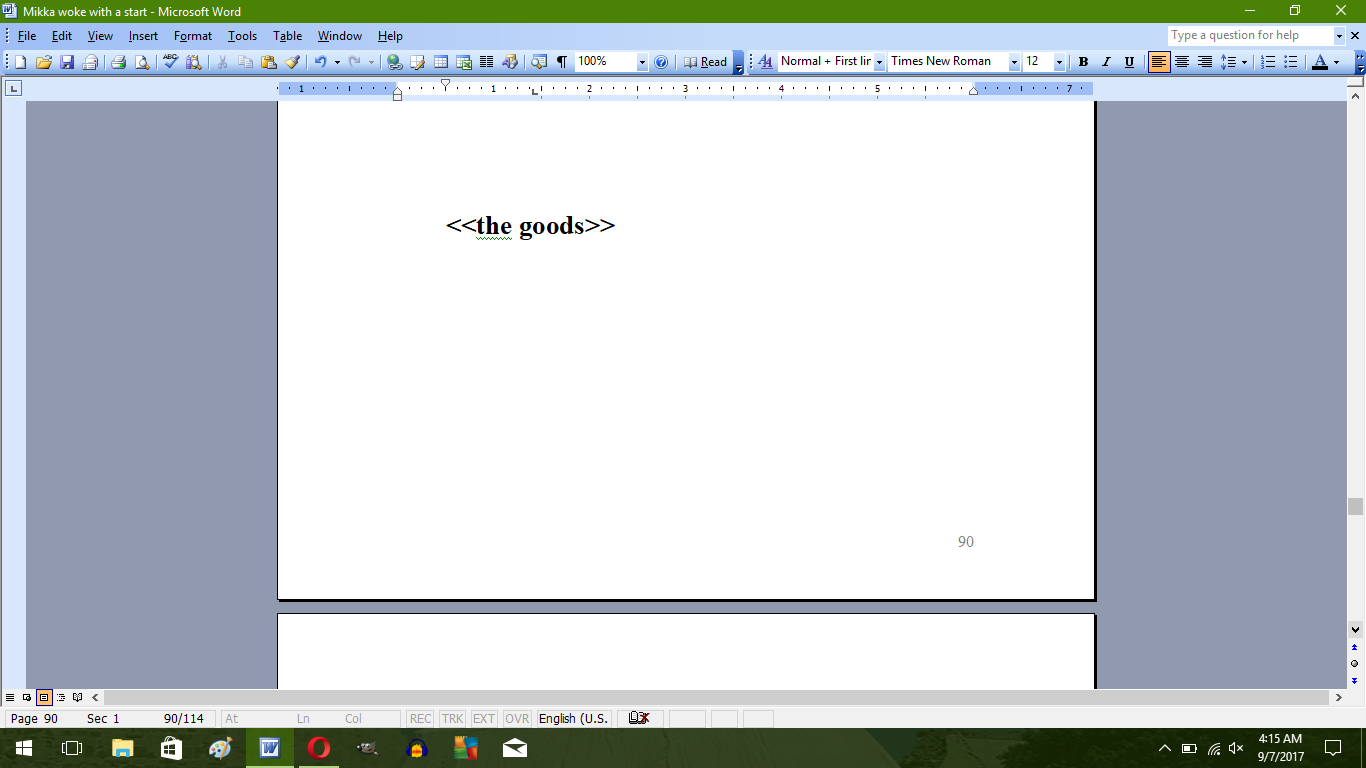Click the Save icon in the toolbar

point(67,62)
